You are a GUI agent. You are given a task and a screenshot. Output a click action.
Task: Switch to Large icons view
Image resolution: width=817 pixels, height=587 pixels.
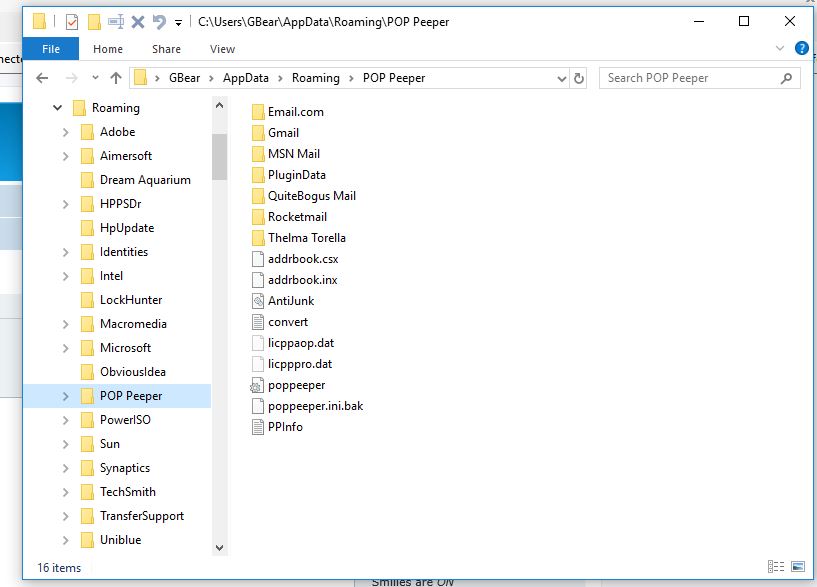(x=798, y=566)
